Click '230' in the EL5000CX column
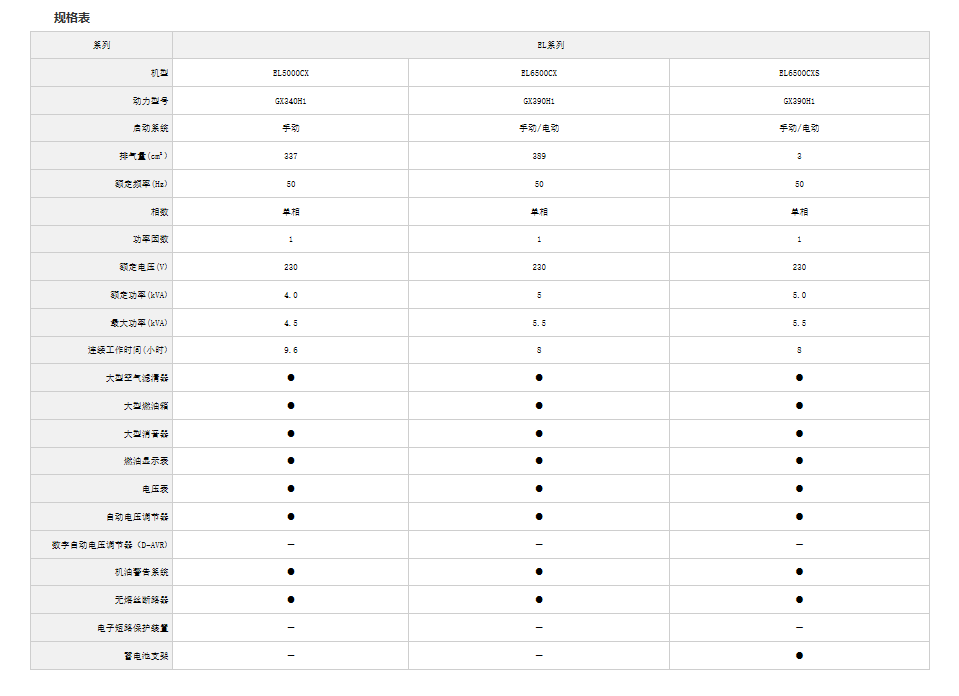This screenshot has width=959, height=696. tap(291, 267)
